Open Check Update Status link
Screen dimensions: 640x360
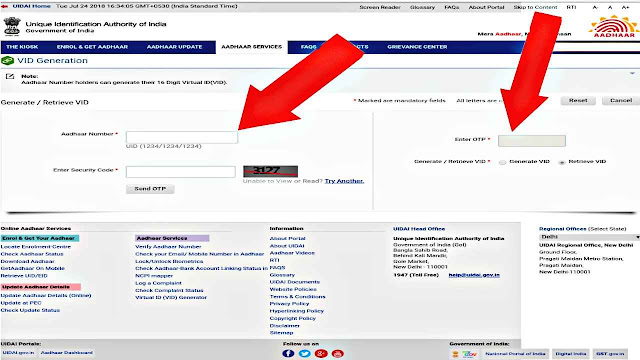(x=30, y=310)
